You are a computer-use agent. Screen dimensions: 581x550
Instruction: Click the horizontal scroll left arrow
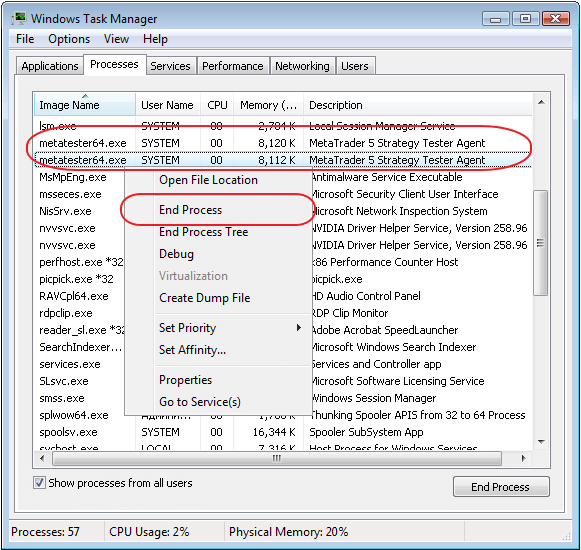42,458
